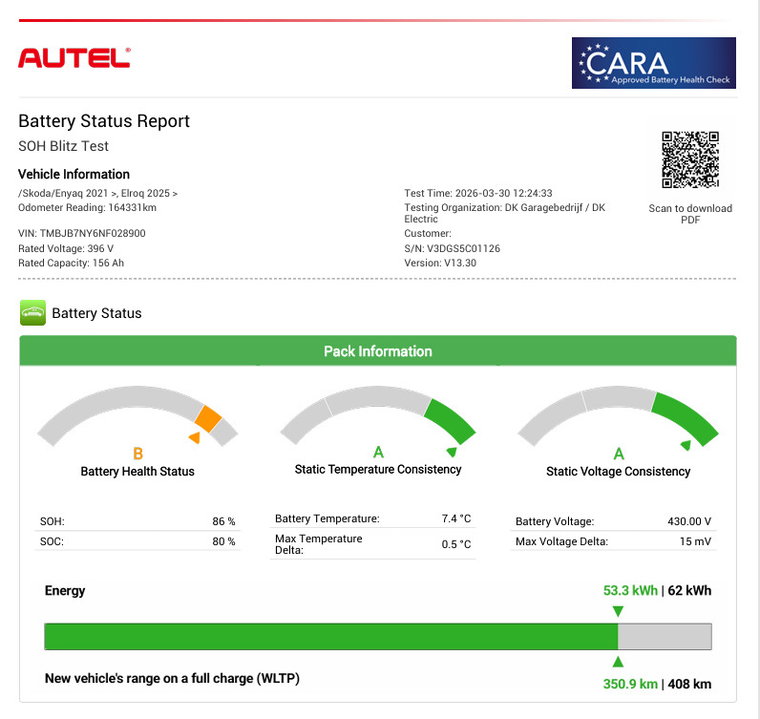
Task: Click the 'Battery Voltage:' row label
Action: (554, 521)
